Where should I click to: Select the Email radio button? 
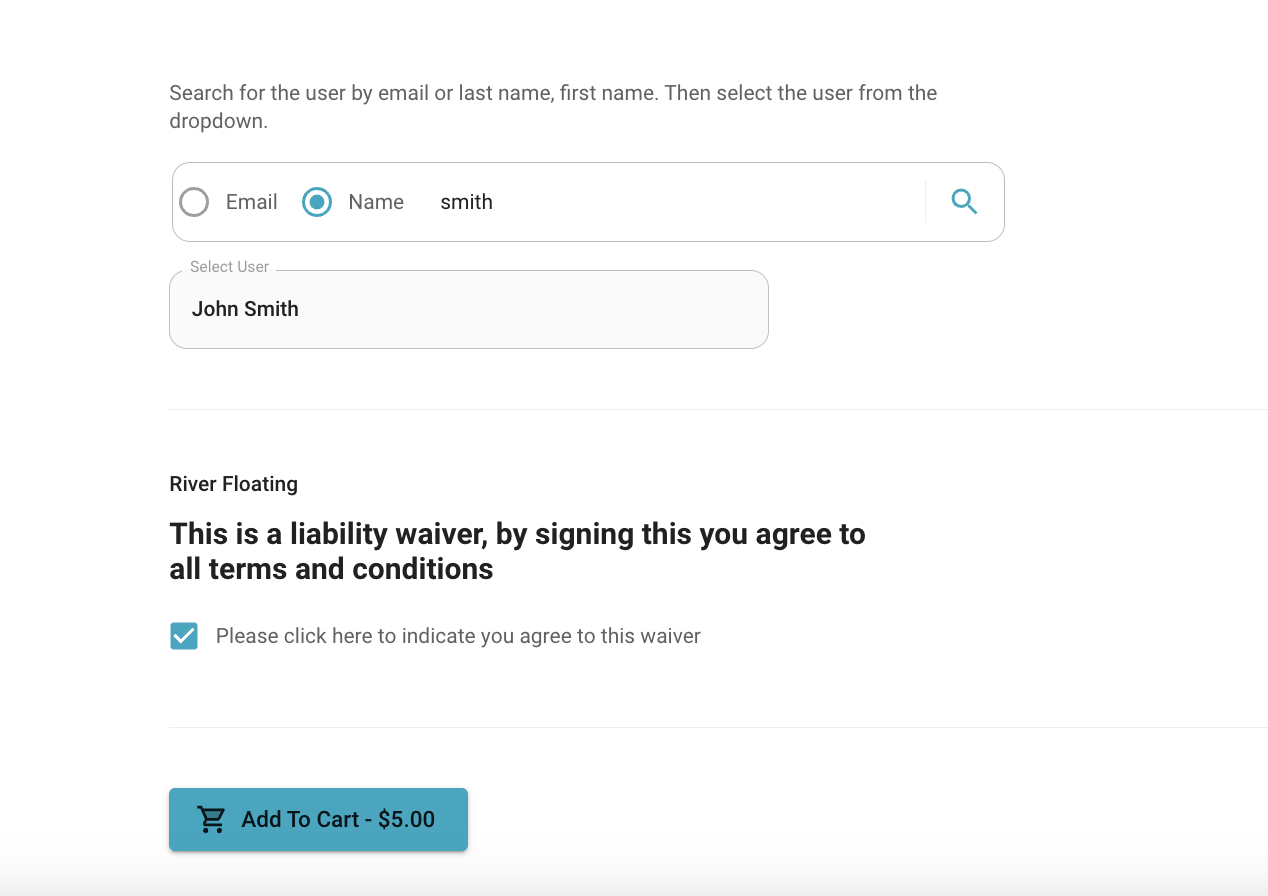point(194,202)
